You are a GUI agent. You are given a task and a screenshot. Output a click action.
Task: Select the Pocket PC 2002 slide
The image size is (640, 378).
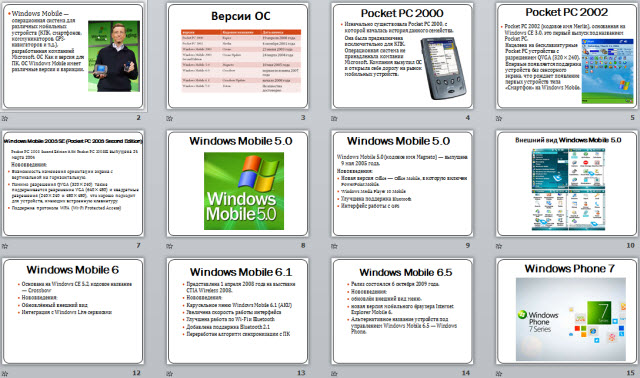[x=567, y=56]
